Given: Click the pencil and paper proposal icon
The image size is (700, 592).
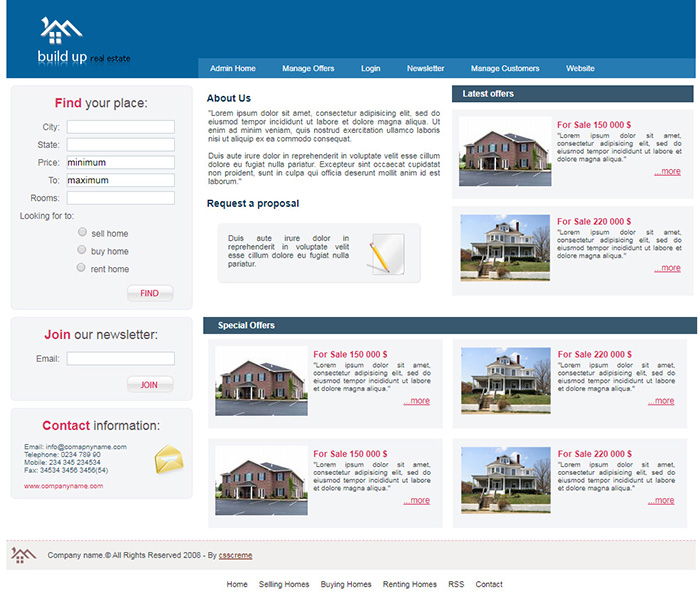Looking at the screenshot, I should click(387, 253).
